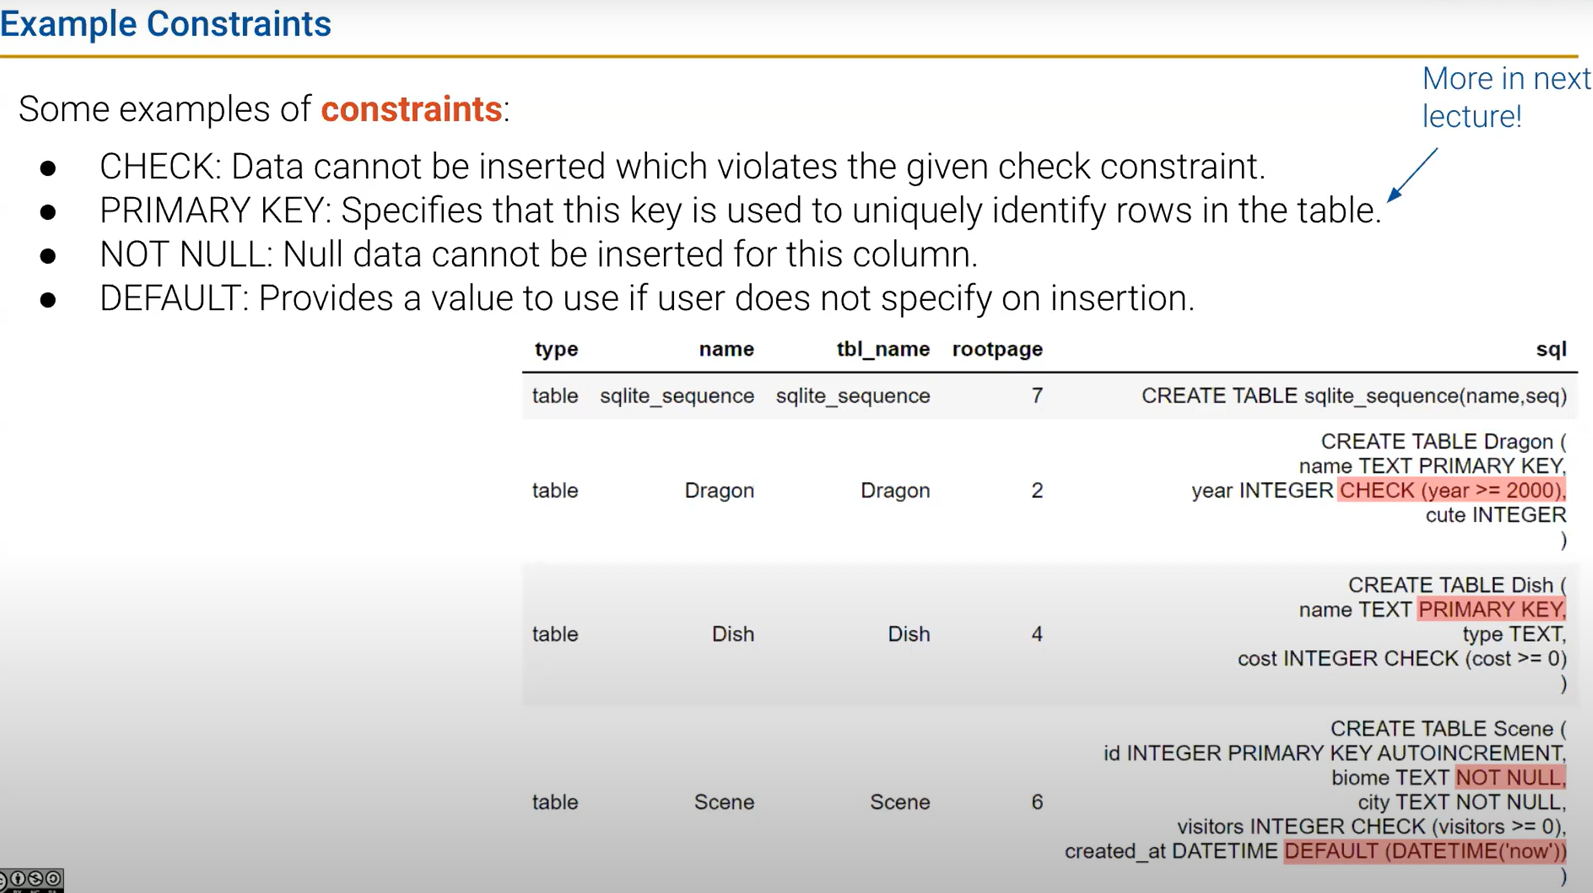Select highlighted 'PRIMARY KEY' in Dish table SQL
Image resolution: width=1593 pixels, height=893 pixels.
(1490, 610)
